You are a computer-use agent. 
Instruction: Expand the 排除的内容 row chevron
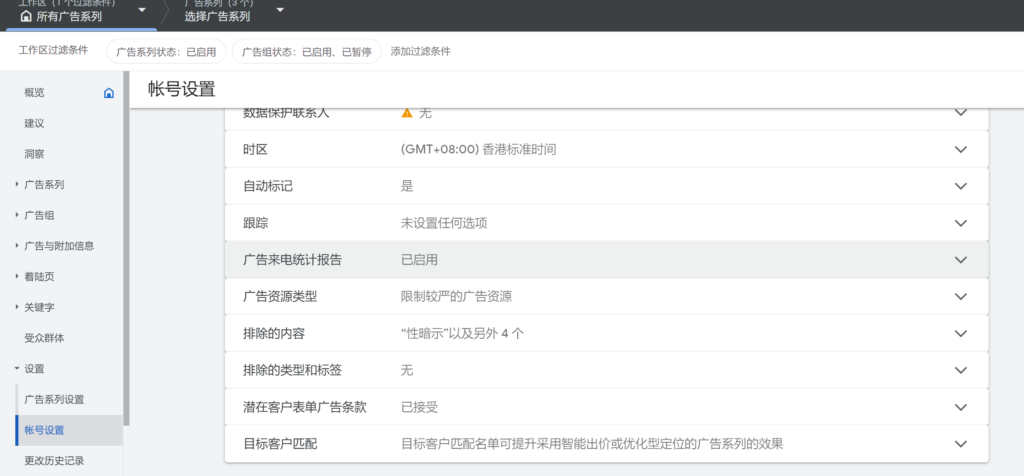pos(960,334)
